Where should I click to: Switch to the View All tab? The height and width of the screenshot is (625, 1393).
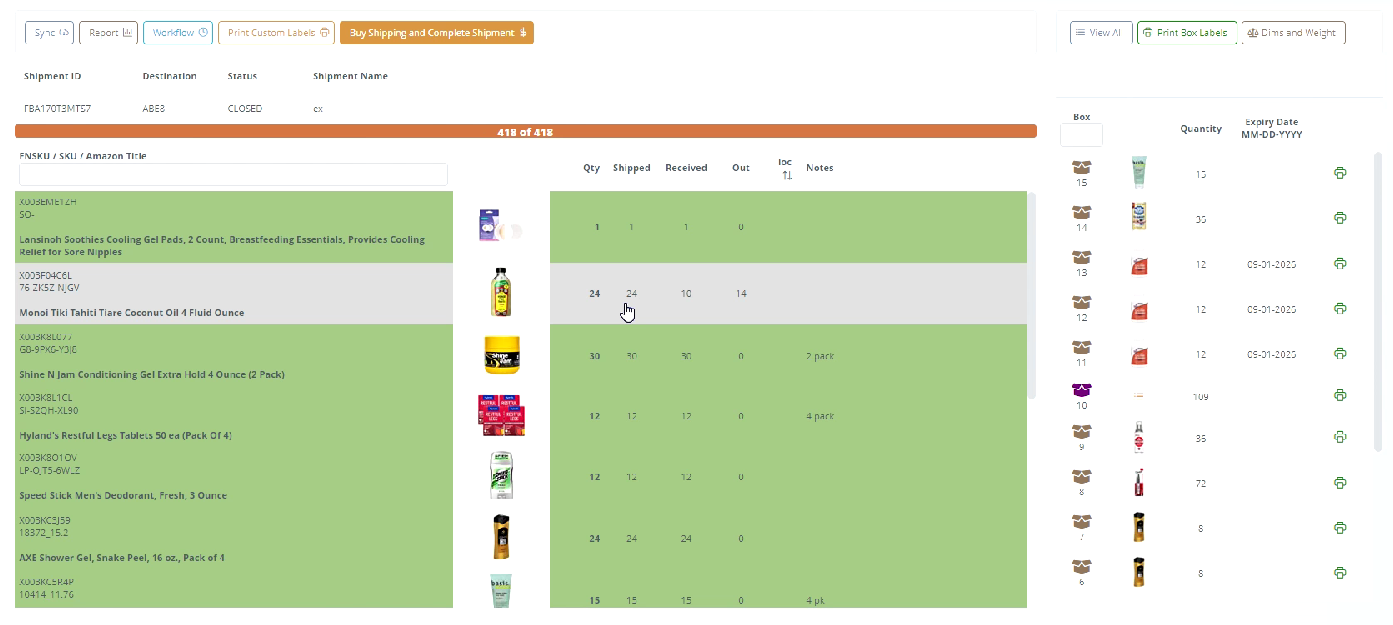[x=1101, y=33]
